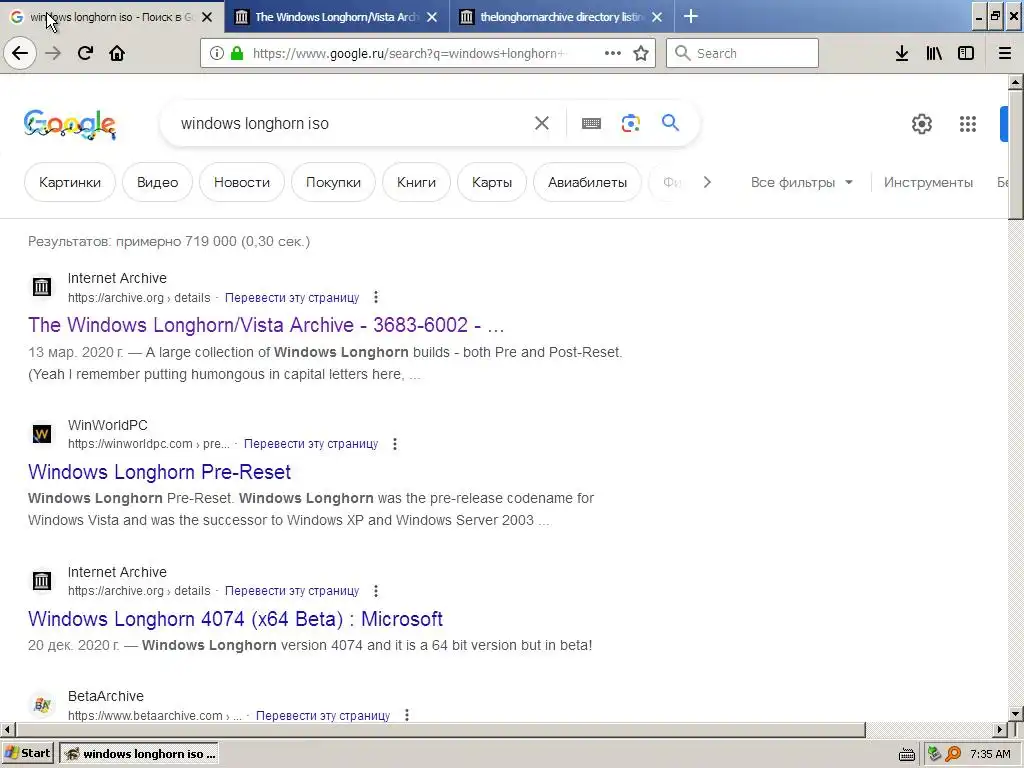Expand the Все фильтры dropdown
Viewport: 1024px width, 768px height.
[x=802, y=182]
